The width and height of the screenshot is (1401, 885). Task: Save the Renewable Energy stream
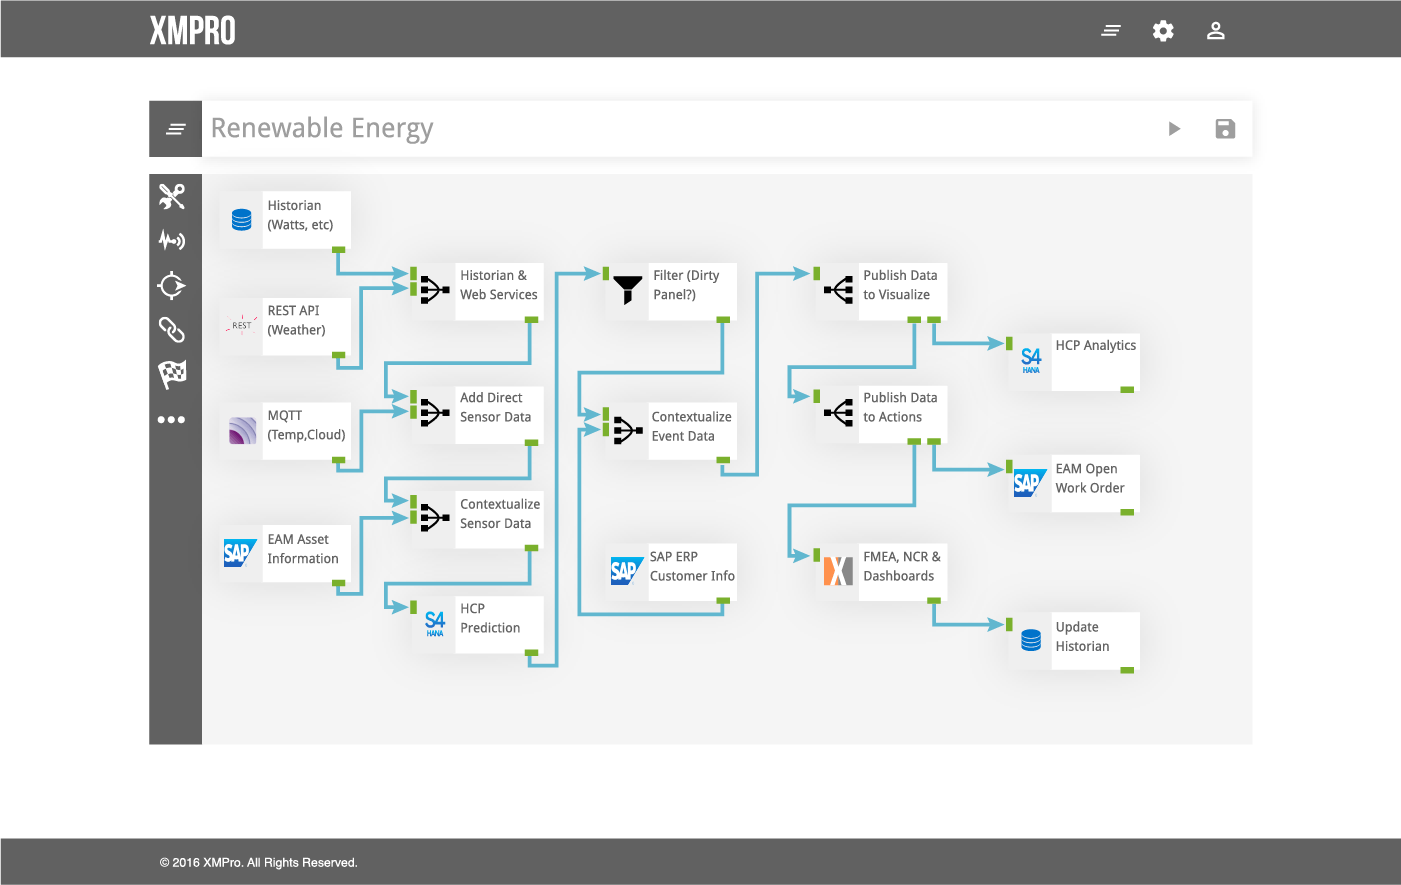pyautogui.click(x=1225, y=129)
